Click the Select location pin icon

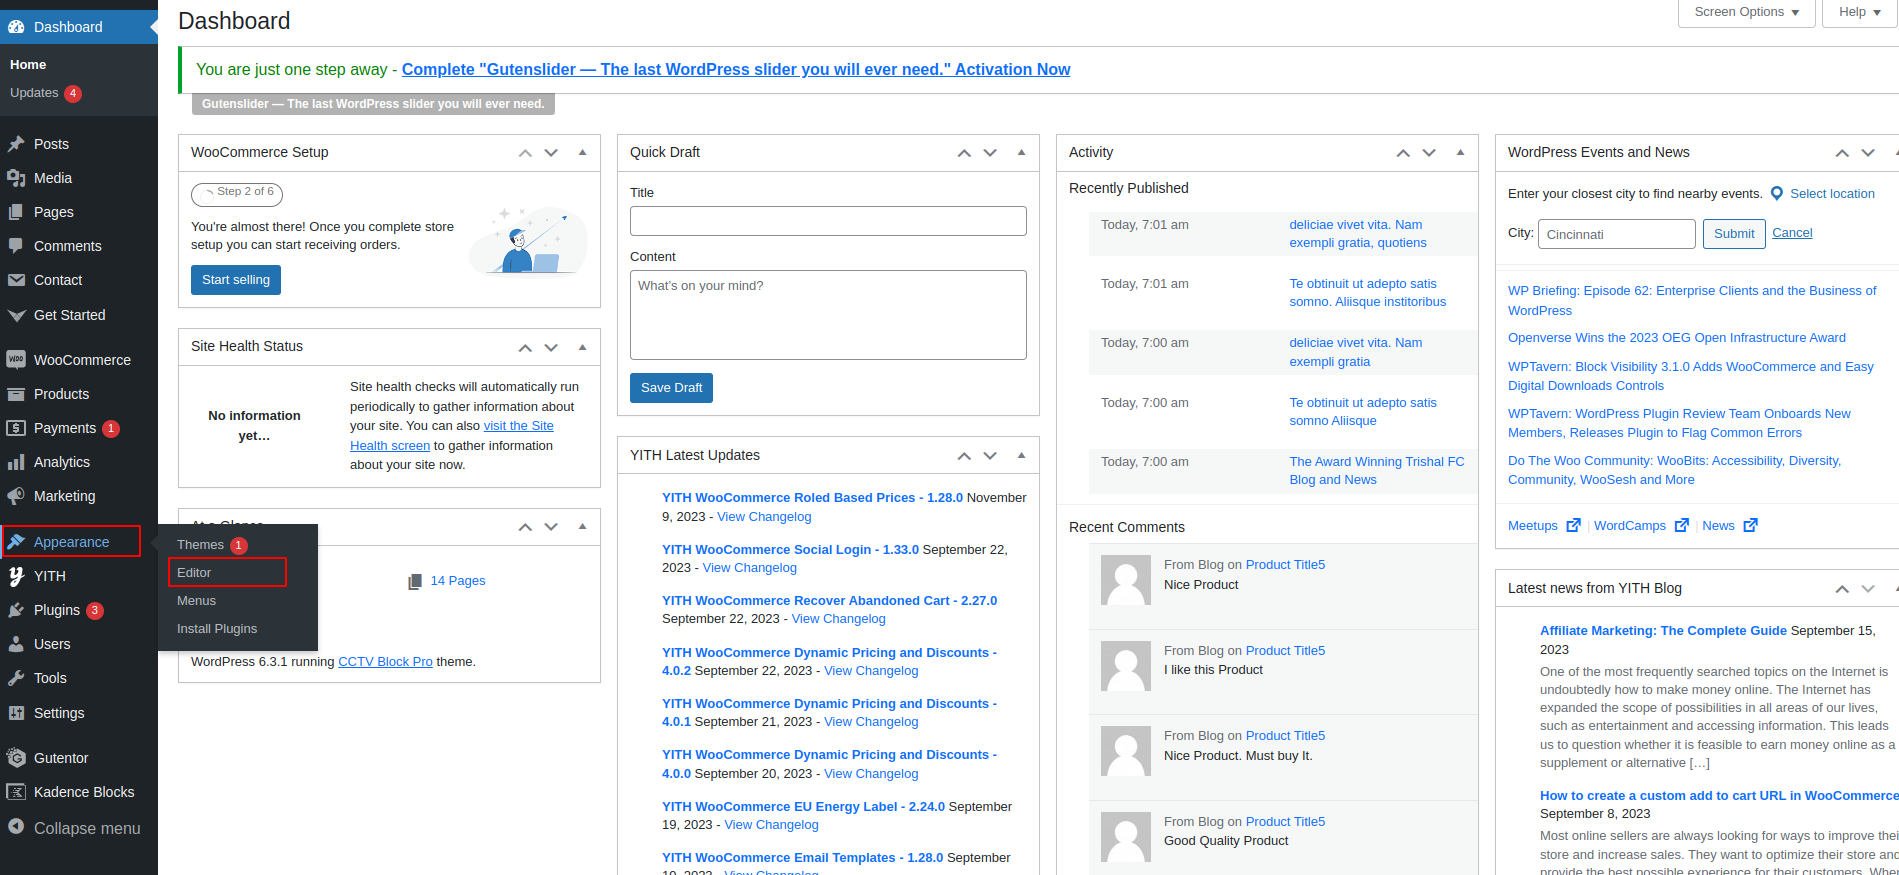pos(1777,194)
